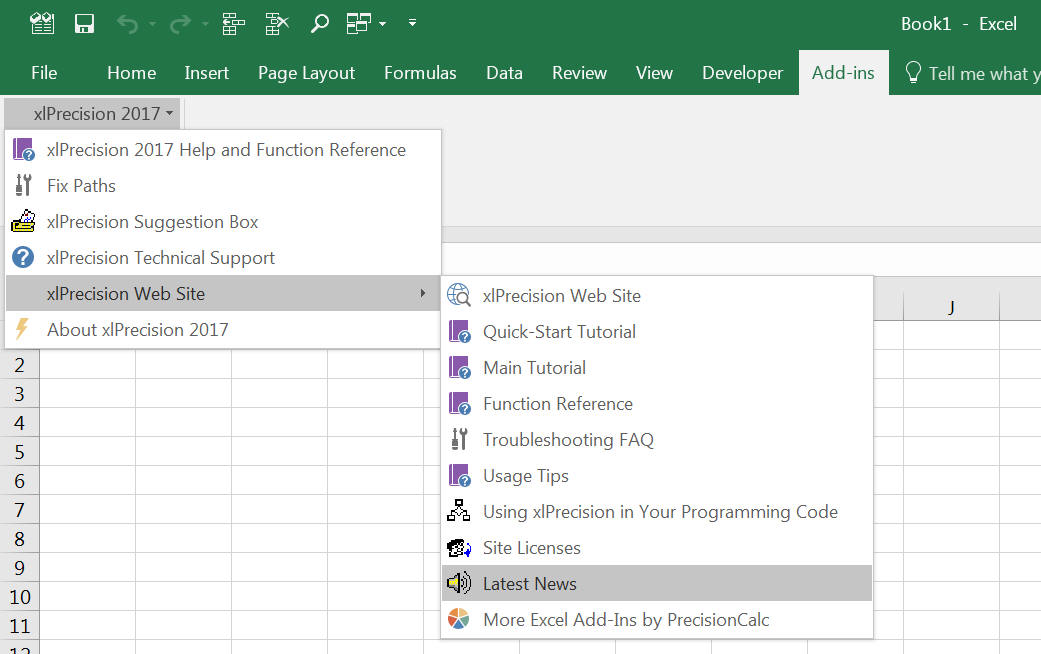Screen dimensions: 1041x654
Task: Go to the Formulas tab
Action: coord(420,72)
